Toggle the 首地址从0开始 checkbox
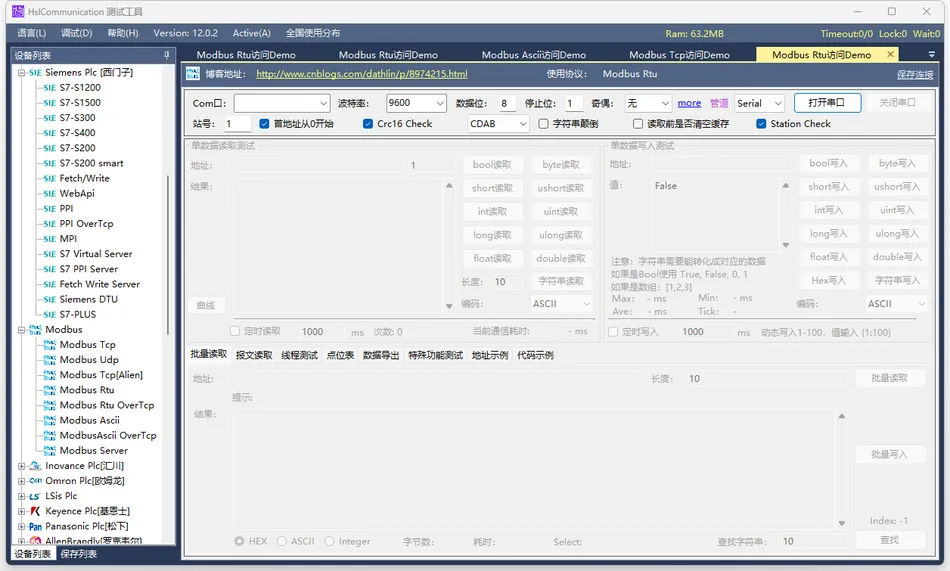This screenshot has height=571, width=950. point(264,124)
